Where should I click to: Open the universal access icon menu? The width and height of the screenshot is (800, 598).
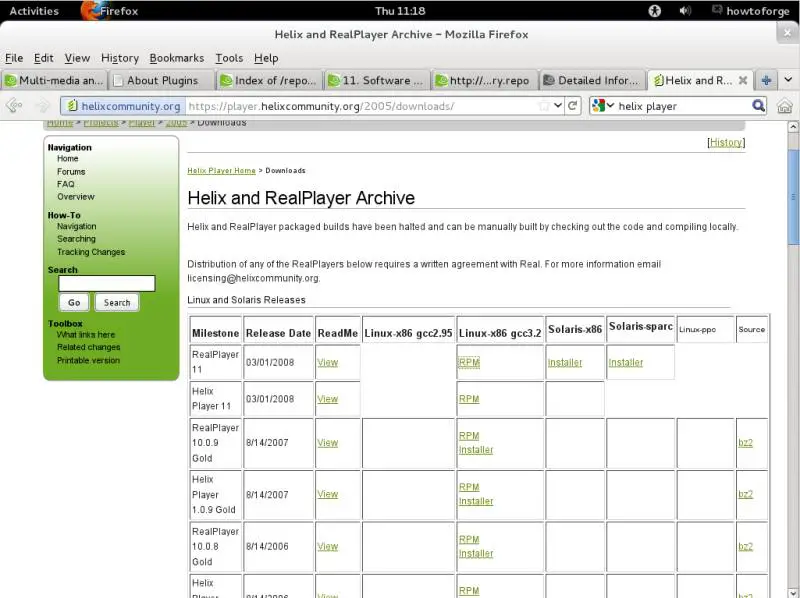[x=655, y=11]
